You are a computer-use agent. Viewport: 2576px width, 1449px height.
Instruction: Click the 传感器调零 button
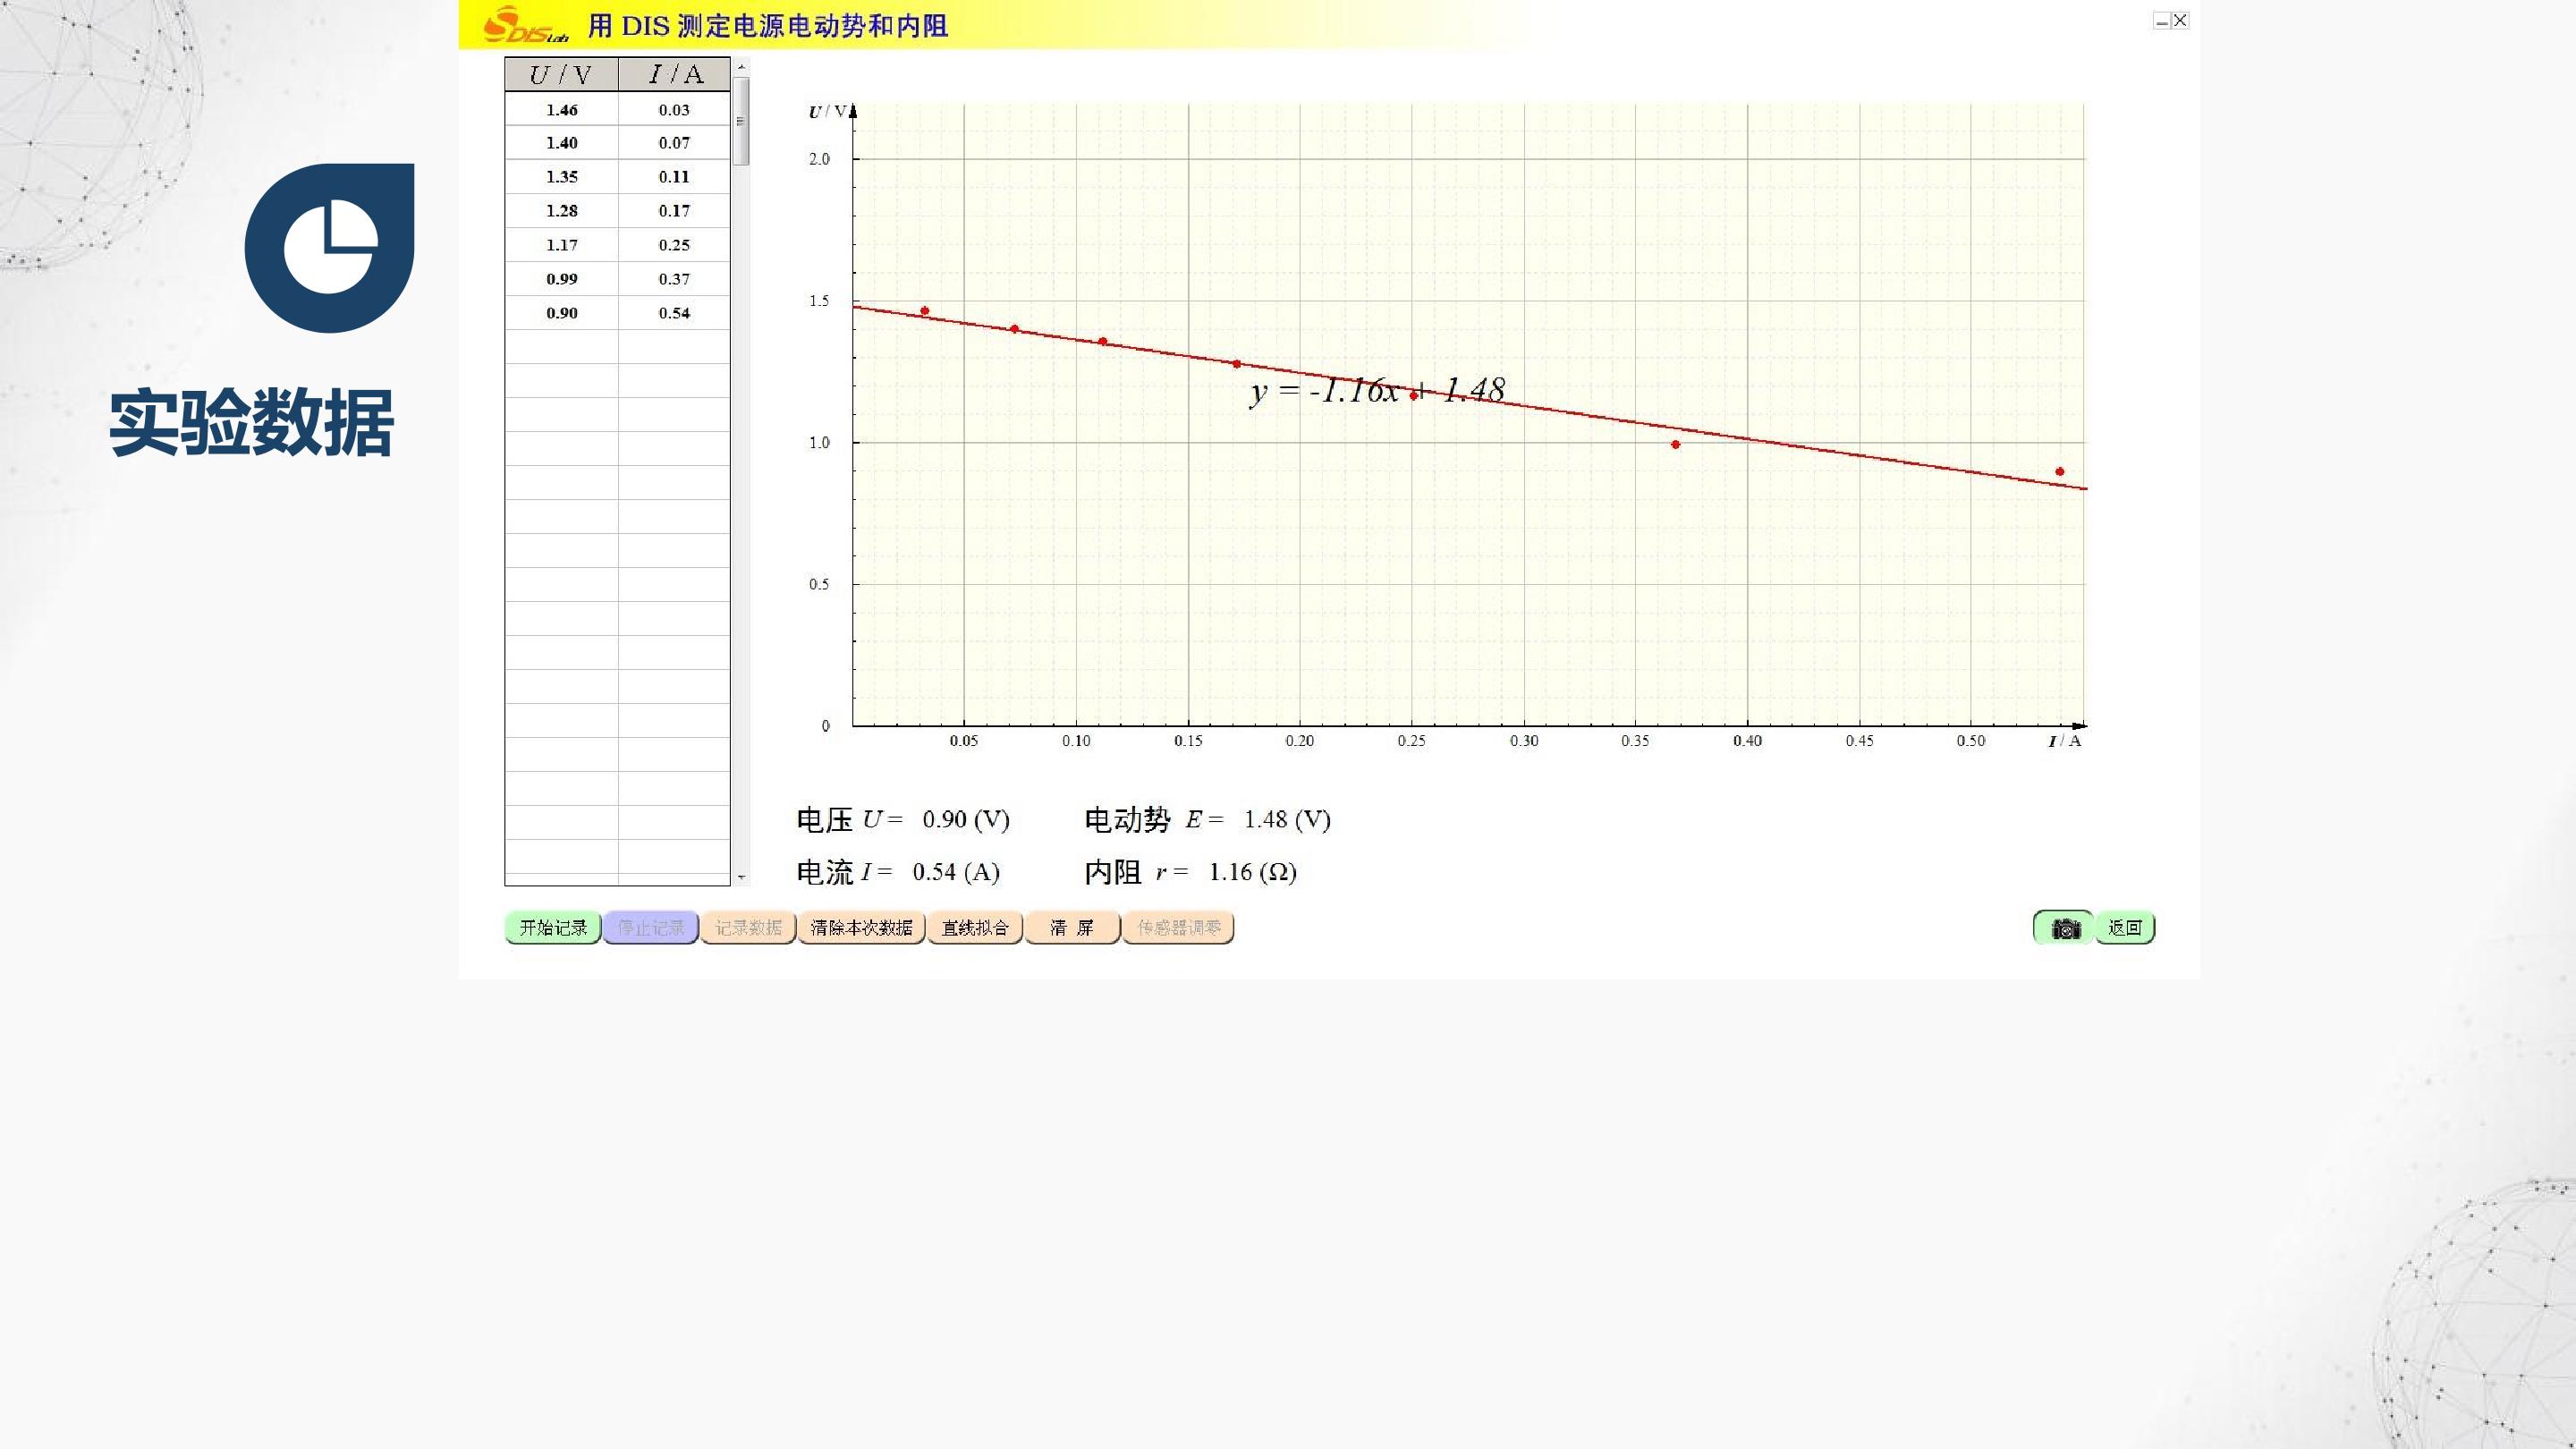tap(1178, 928)
